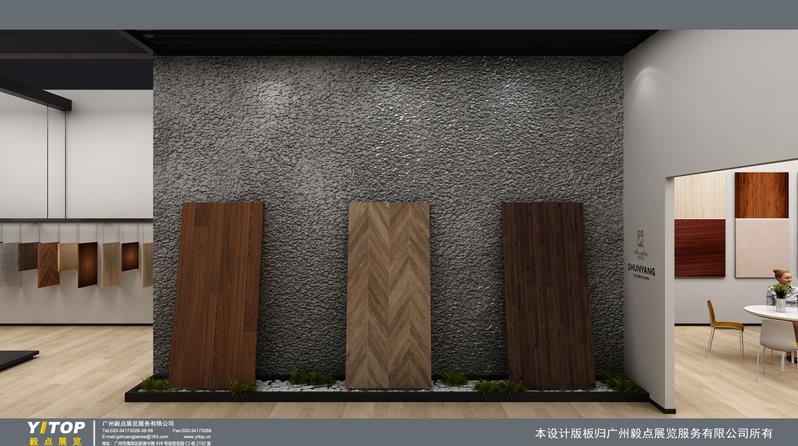Click the company name text beside YITOP logo

(139, 423)
